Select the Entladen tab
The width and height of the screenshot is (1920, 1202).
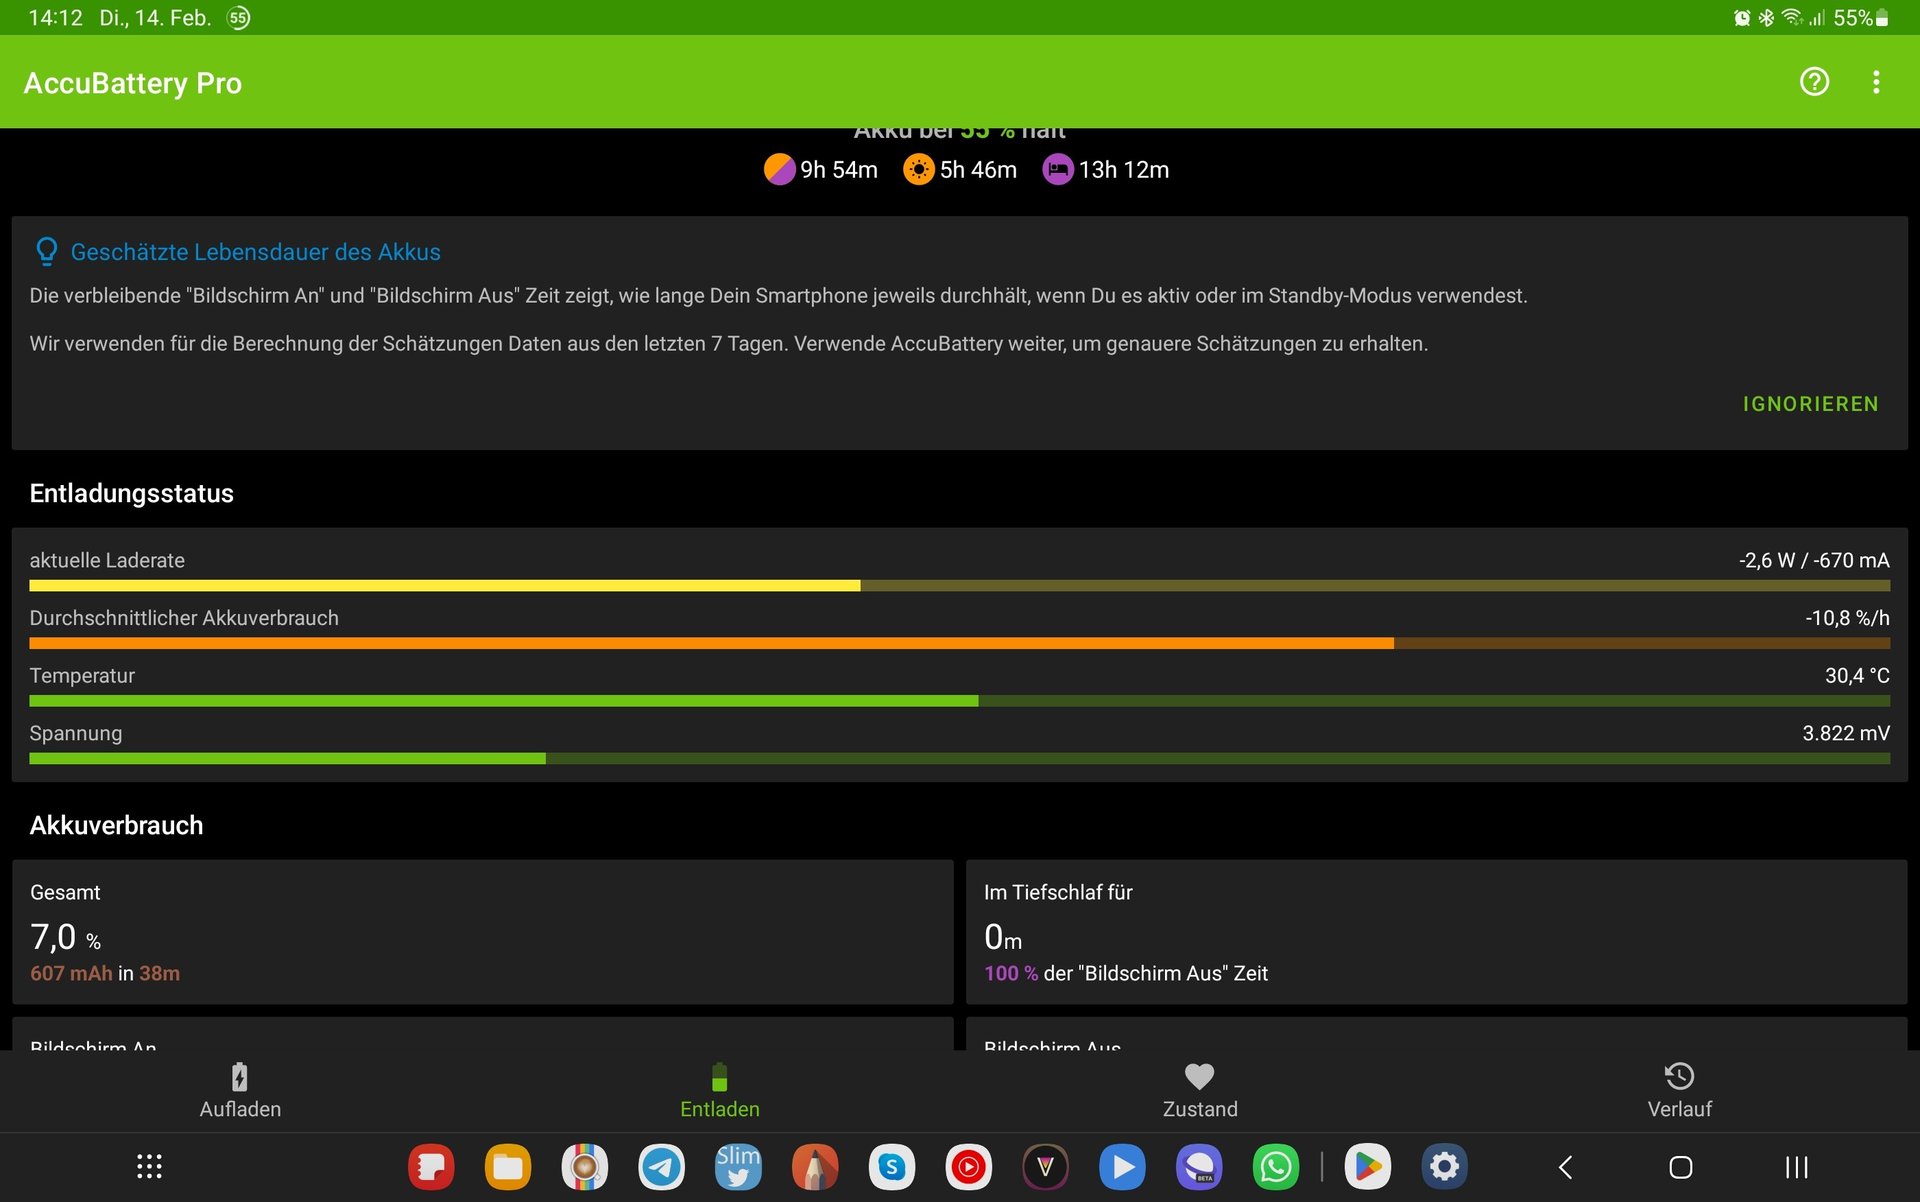coord(720,1091)
